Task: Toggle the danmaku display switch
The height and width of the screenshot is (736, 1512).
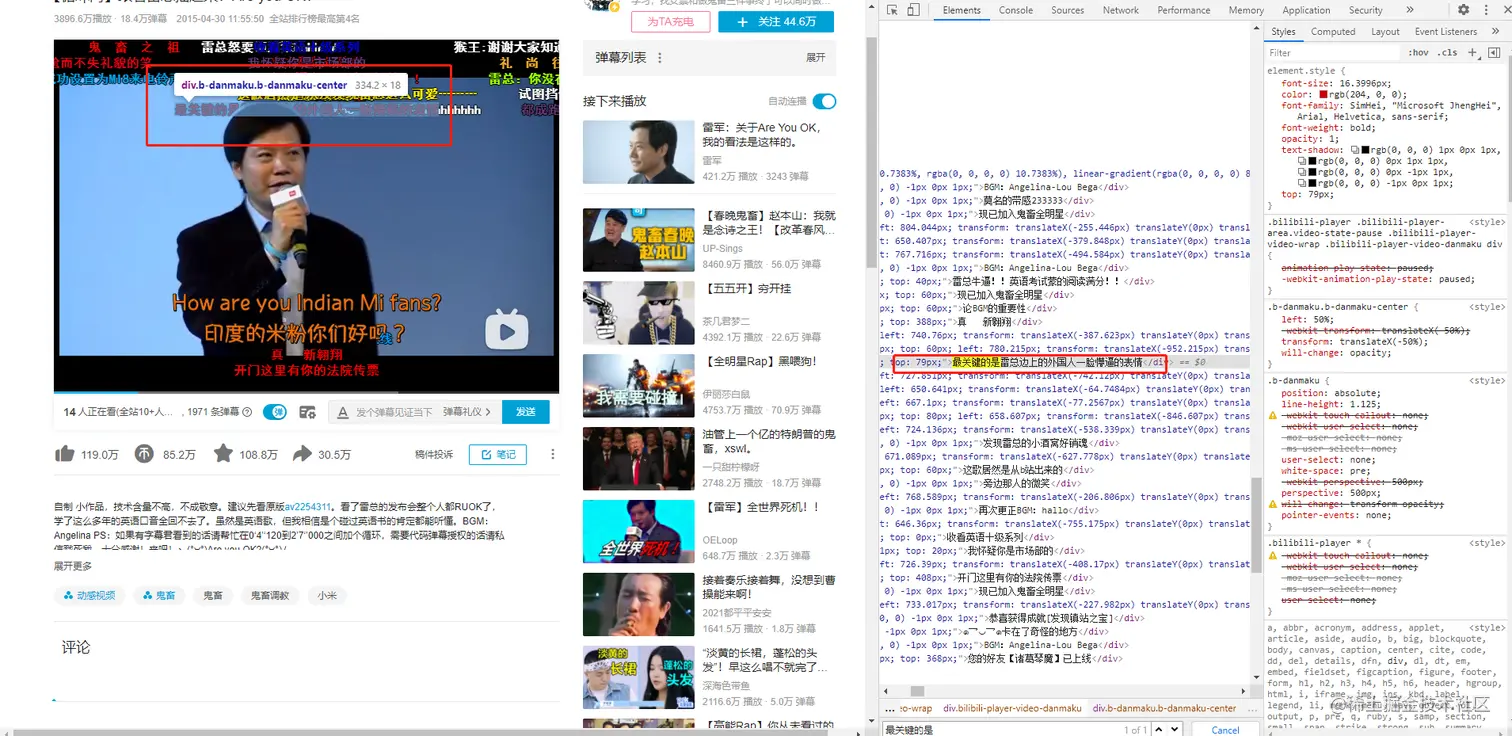Action: point(275,412)
